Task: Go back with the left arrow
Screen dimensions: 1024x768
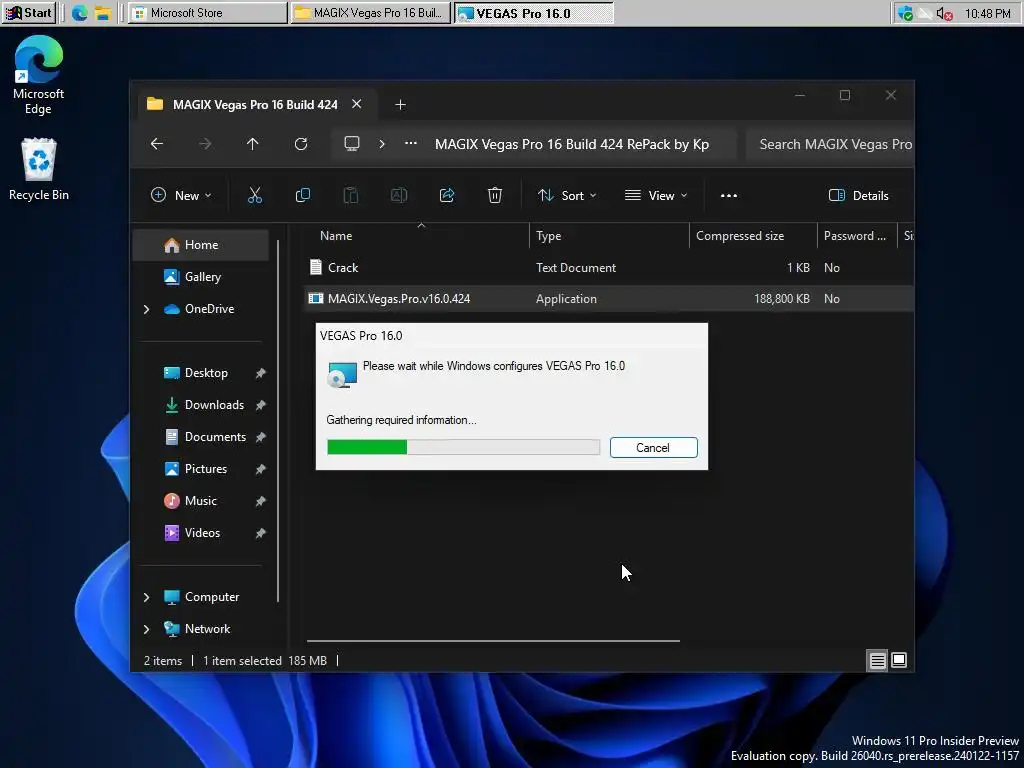Action: tap(157, 144)
